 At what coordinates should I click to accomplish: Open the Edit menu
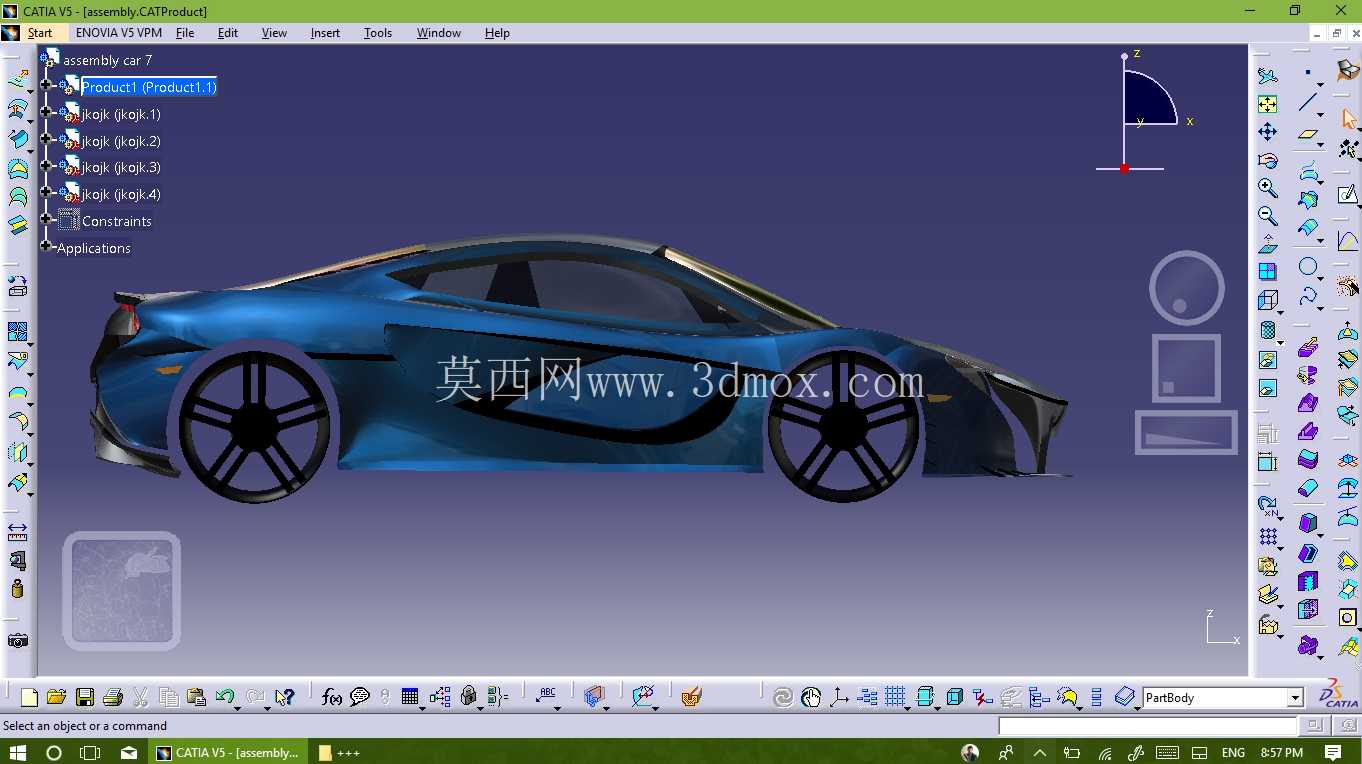(x=228, y=33)
